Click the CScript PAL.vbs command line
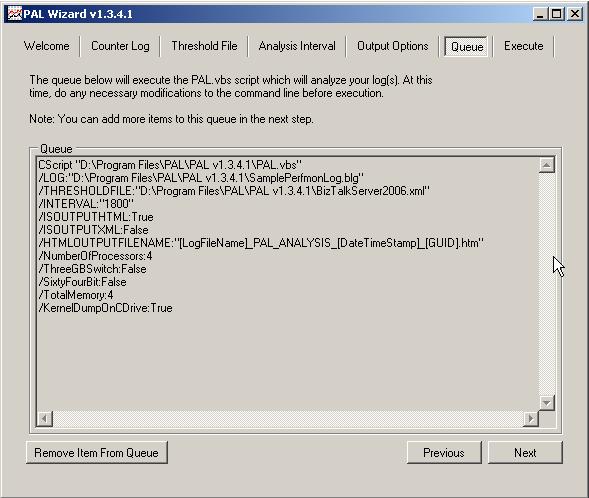Viewport: 589px width, 498px height. [170, 165]
